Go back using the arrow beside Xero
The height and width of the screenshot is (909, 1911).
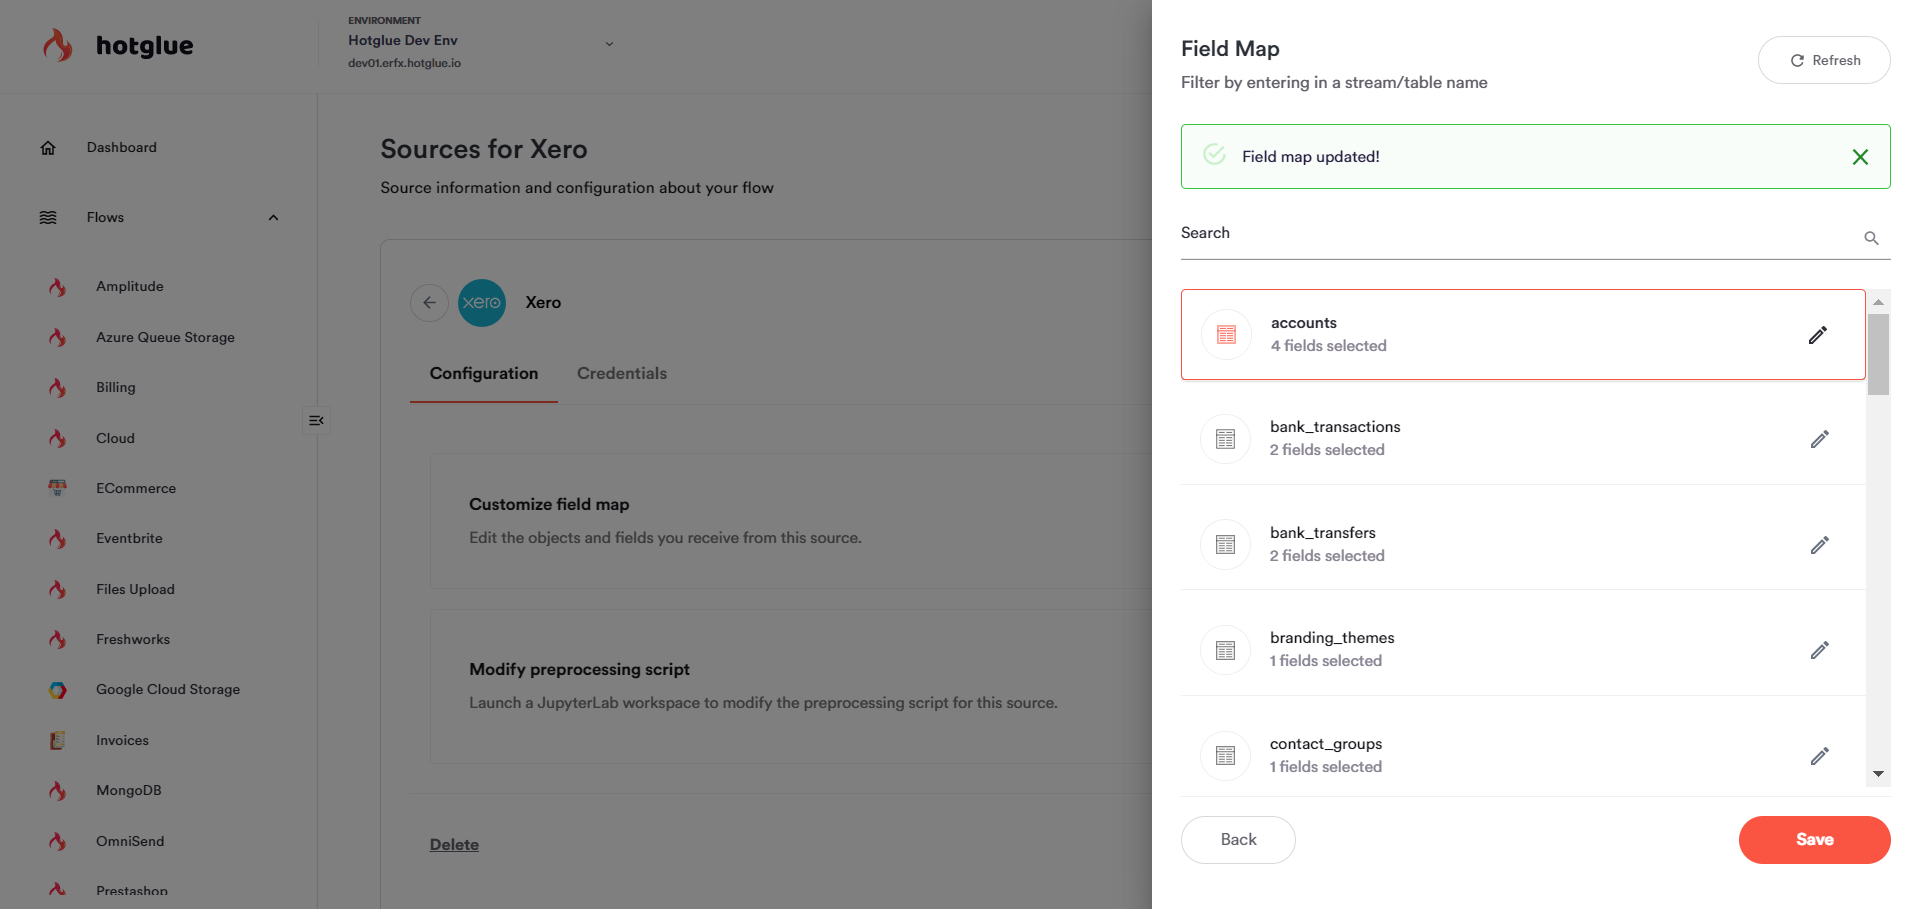[429, 302]
